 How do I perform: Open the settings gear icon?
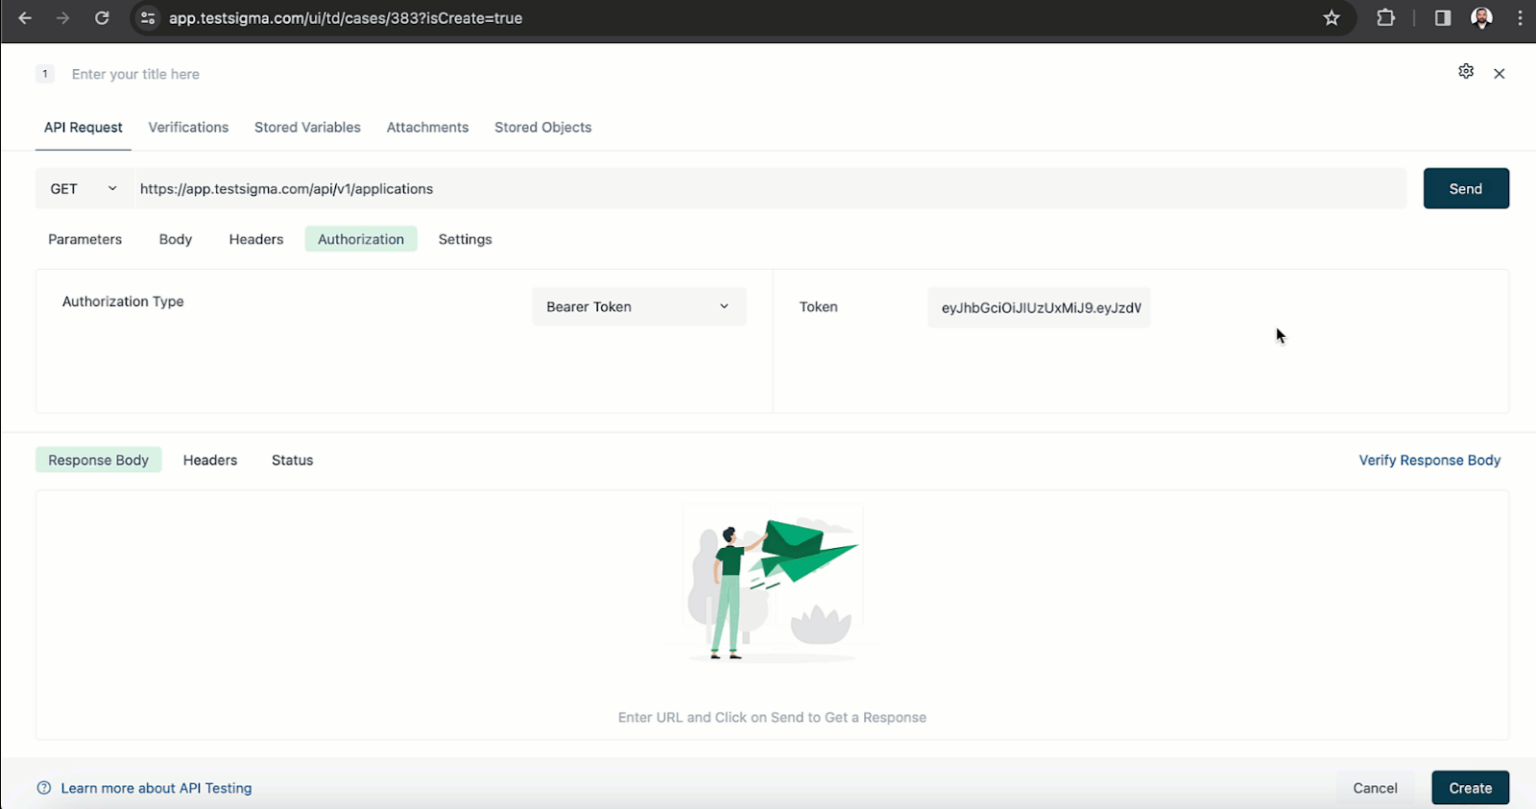tap(1465, 71)
